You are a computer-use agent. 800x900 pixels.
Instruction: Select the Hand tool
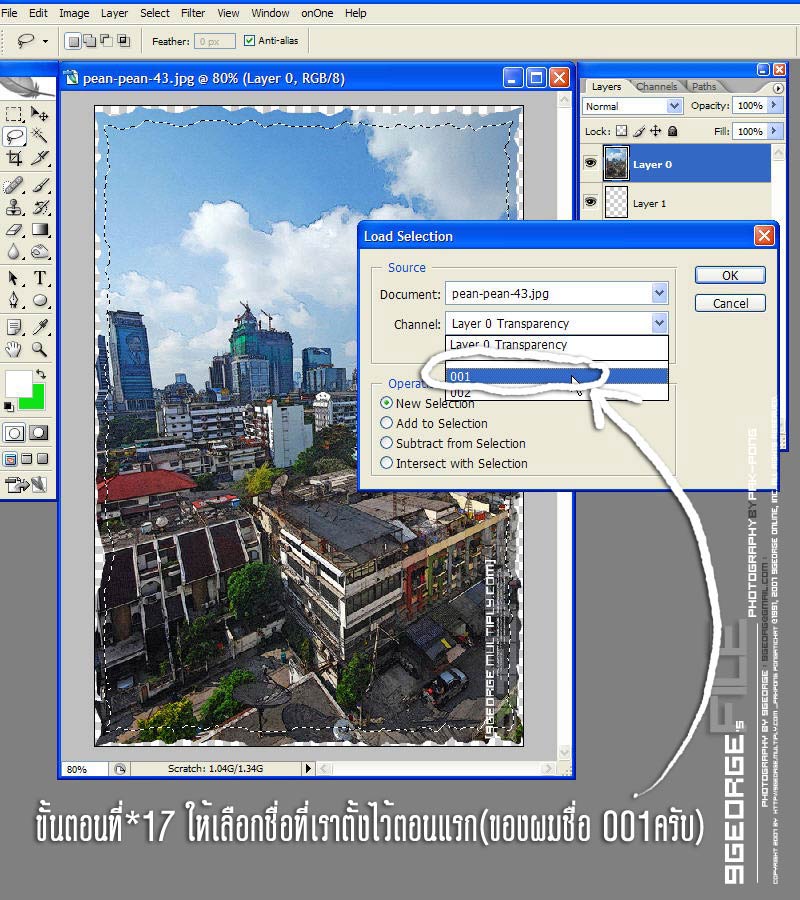(14, 349)
